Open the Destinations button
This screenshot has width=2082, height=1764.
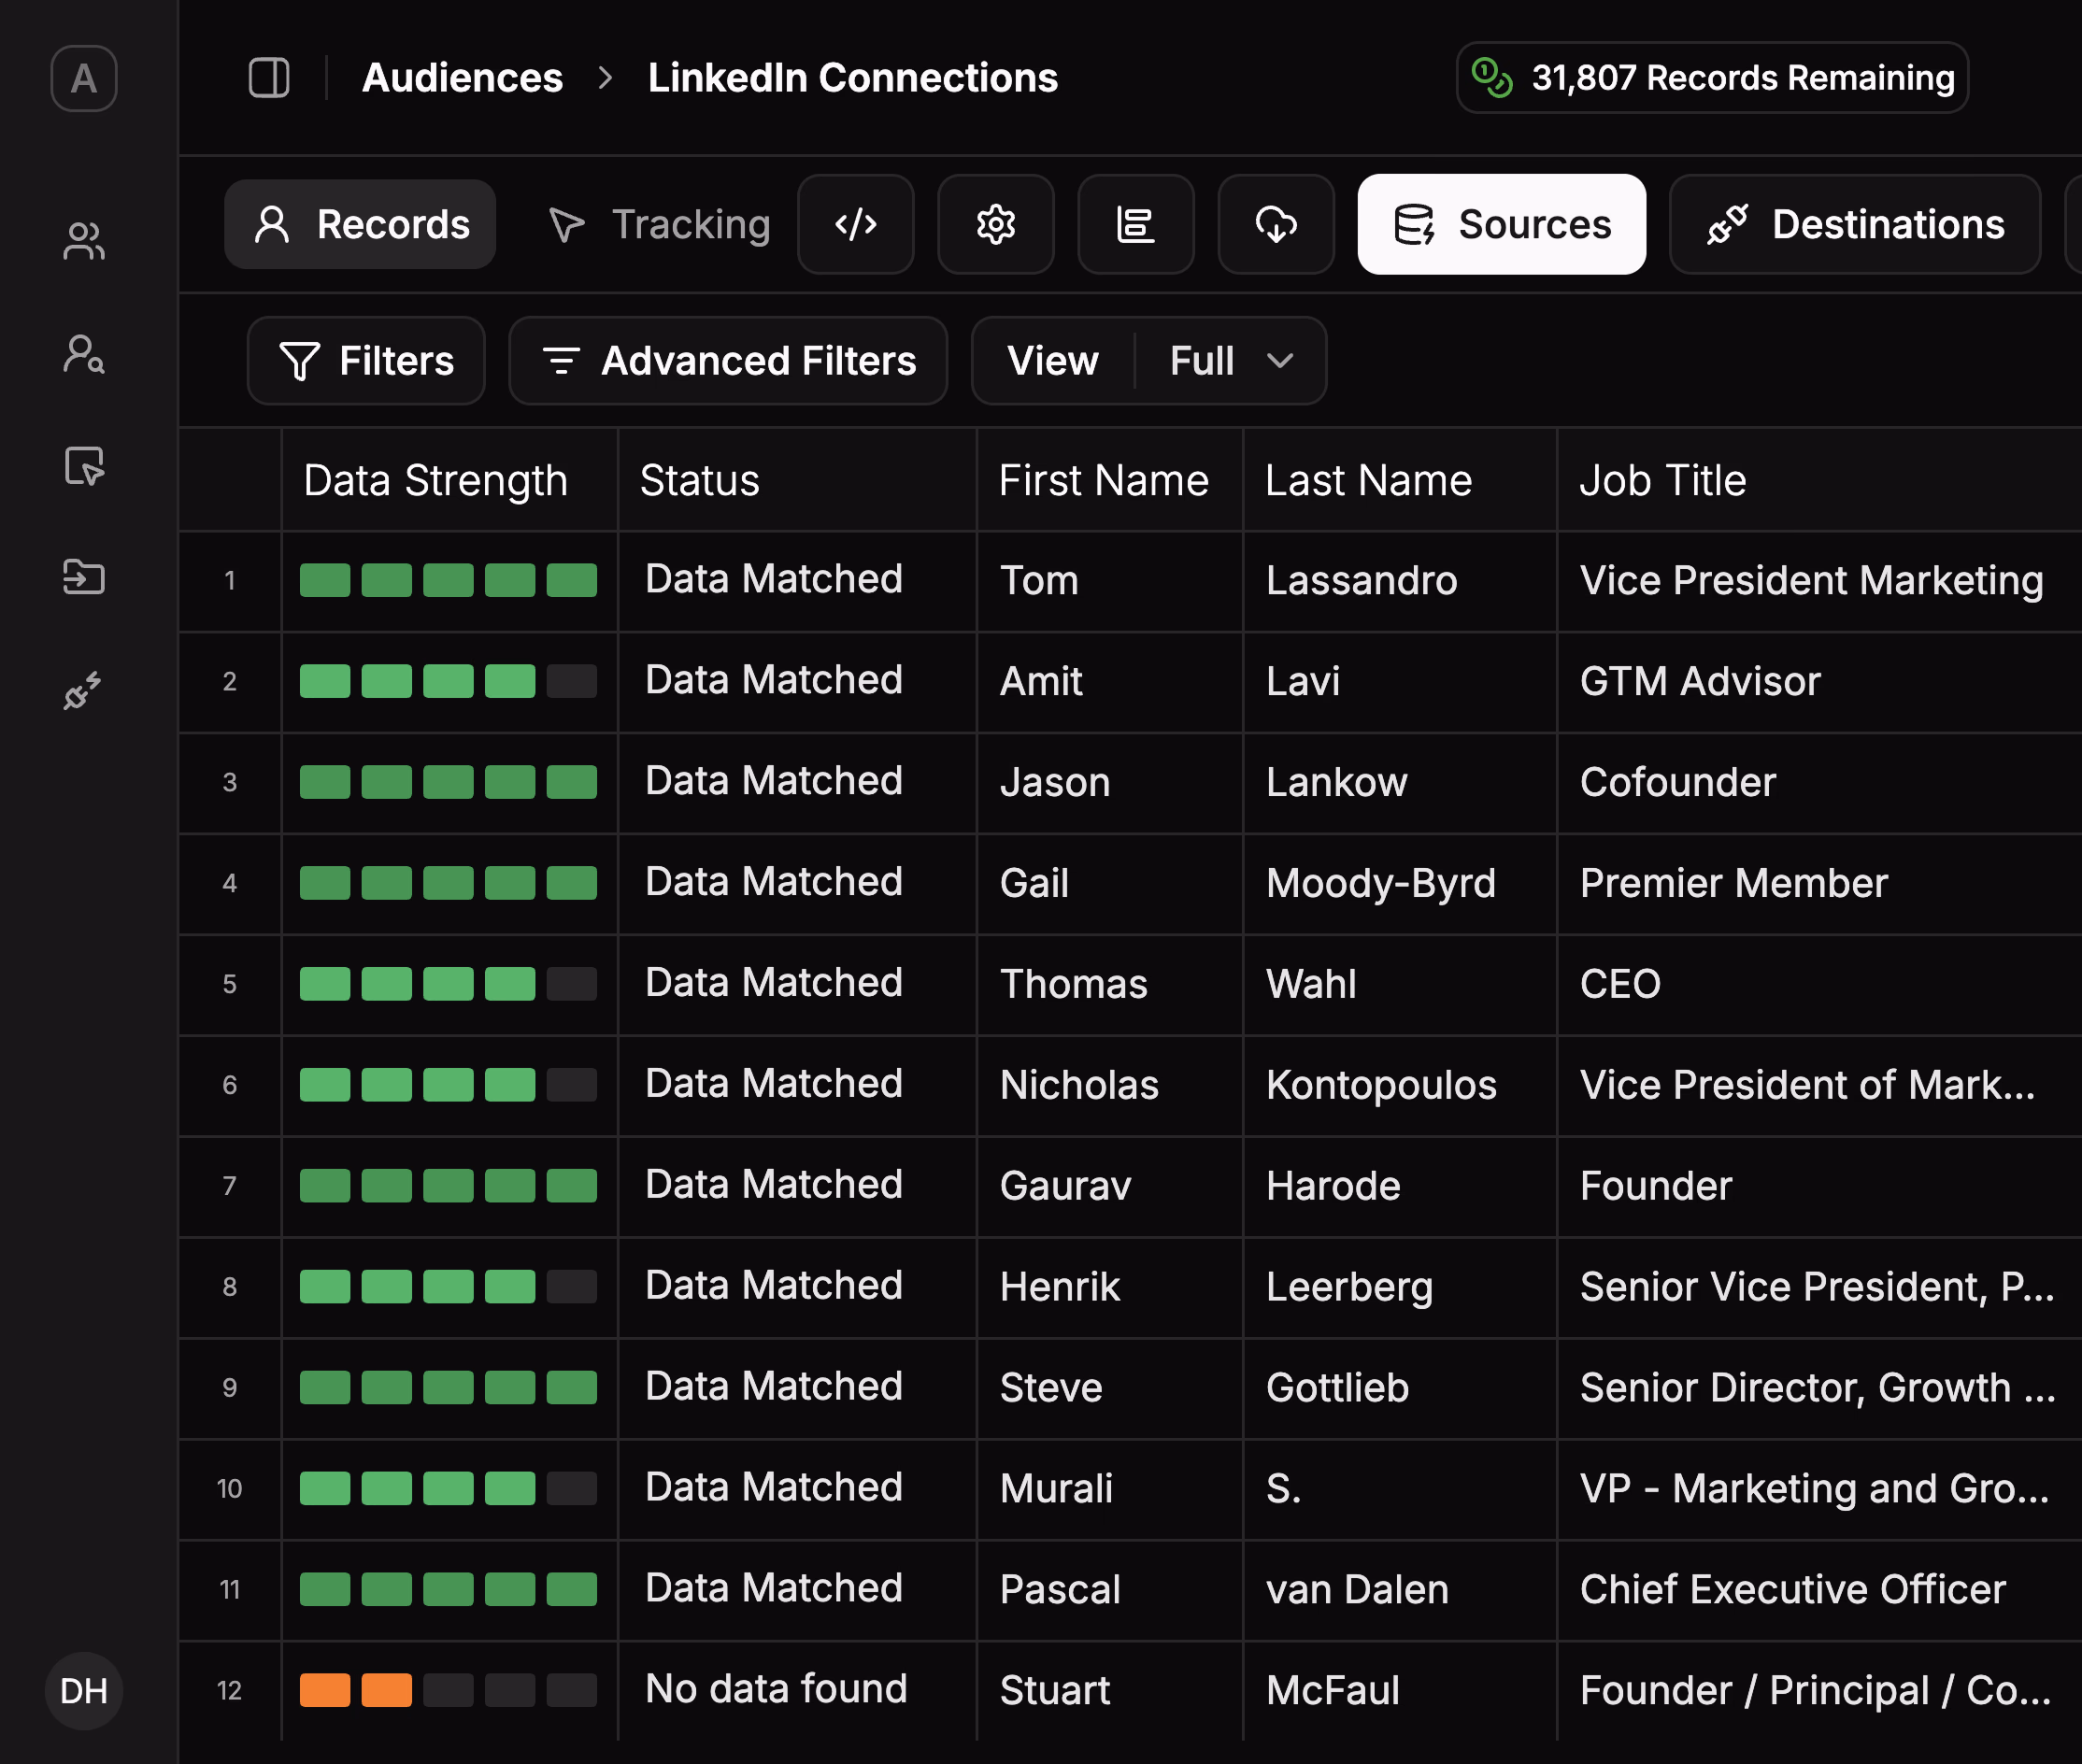(1854, 224)
